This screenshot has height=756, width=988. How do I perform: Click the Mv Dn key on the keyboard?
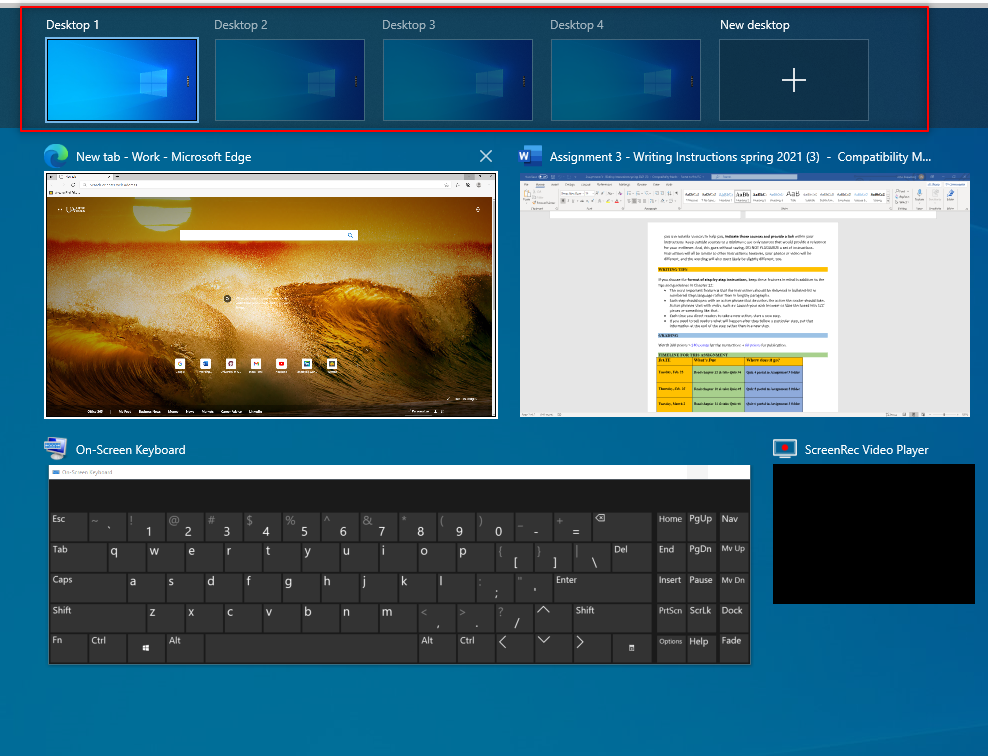732,588
